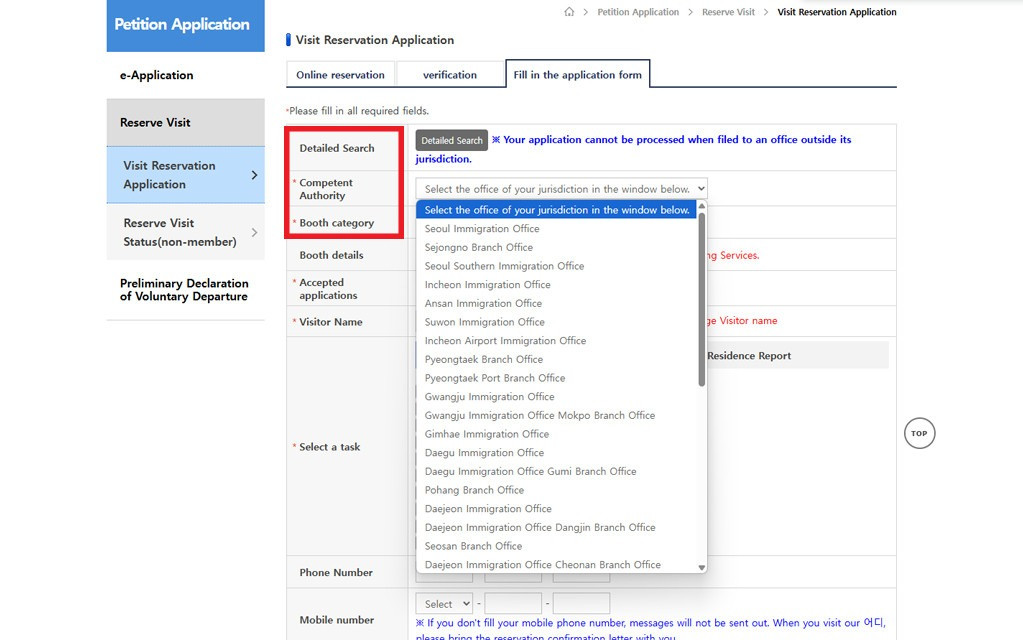Click the dropdown list scroll-down arrow
The width and height of the screenshot is (1023, 640).
(701, 567)
